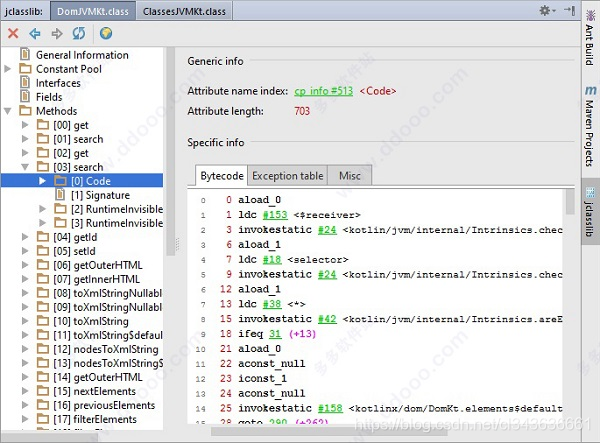This screenshot has width=600, height=443.
Task: Toggle the jclasslib side panel button
Action: point(590,211)
